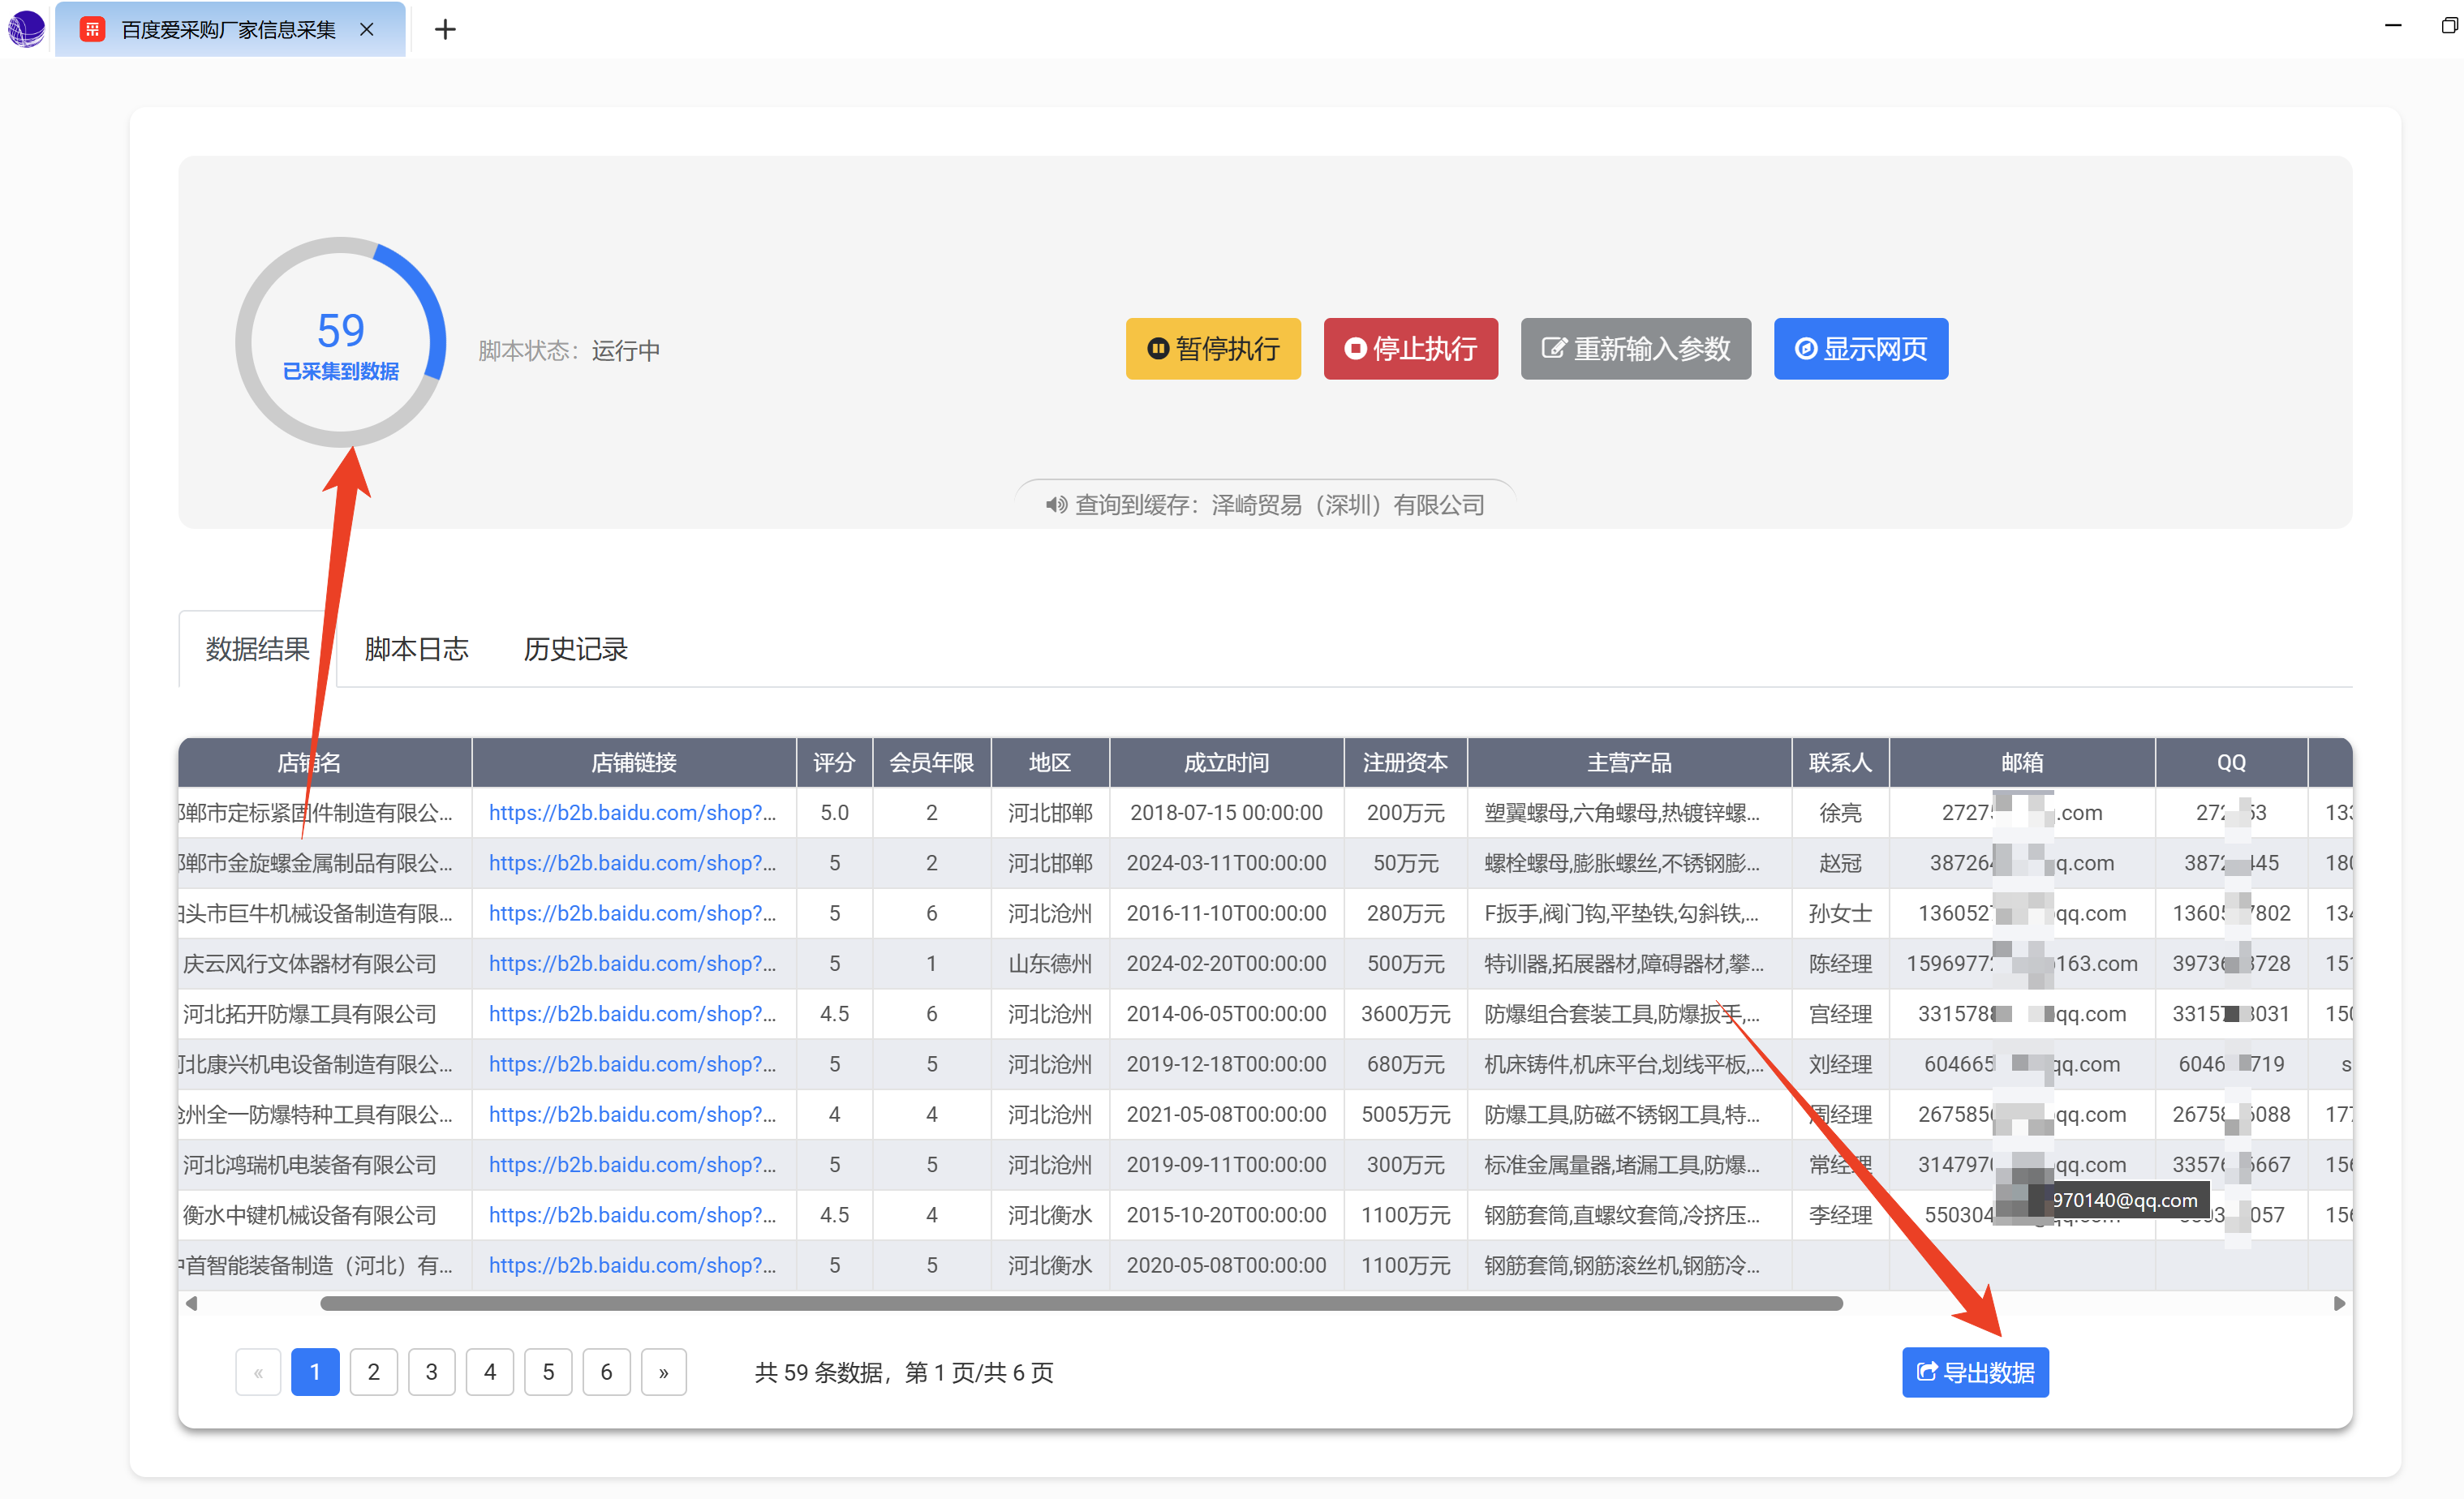
Task: Go to previous page with « button
Action: (258, 1372)
